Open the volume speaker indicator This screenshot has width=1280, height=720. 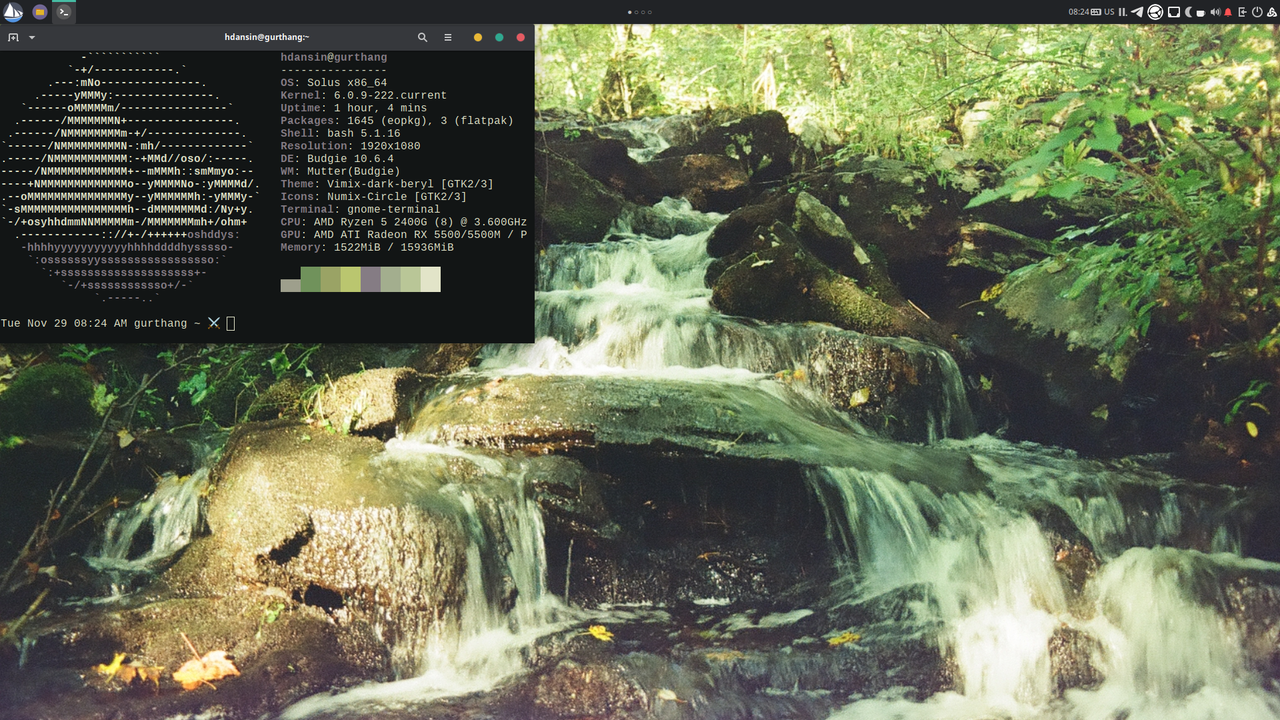pyautogui.click(x=1216, y=12)
